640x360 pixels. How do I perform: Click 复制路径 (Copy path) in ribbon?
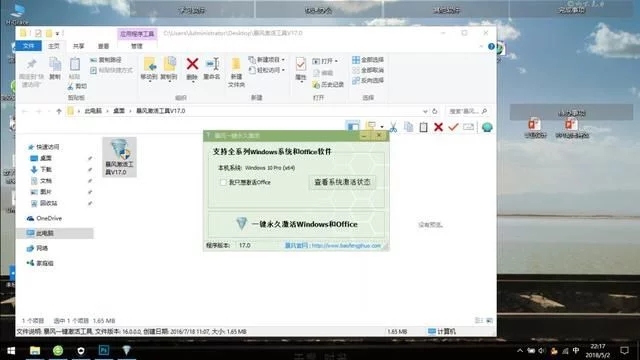[x=106, y=60]
